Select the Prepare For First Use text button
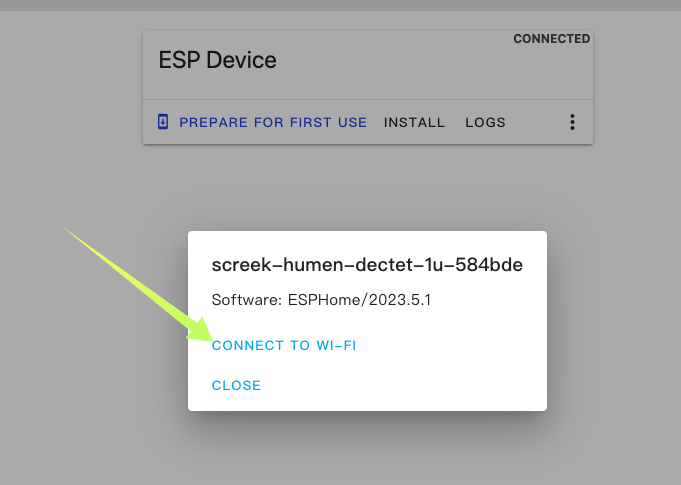 [x=273, y=122]
